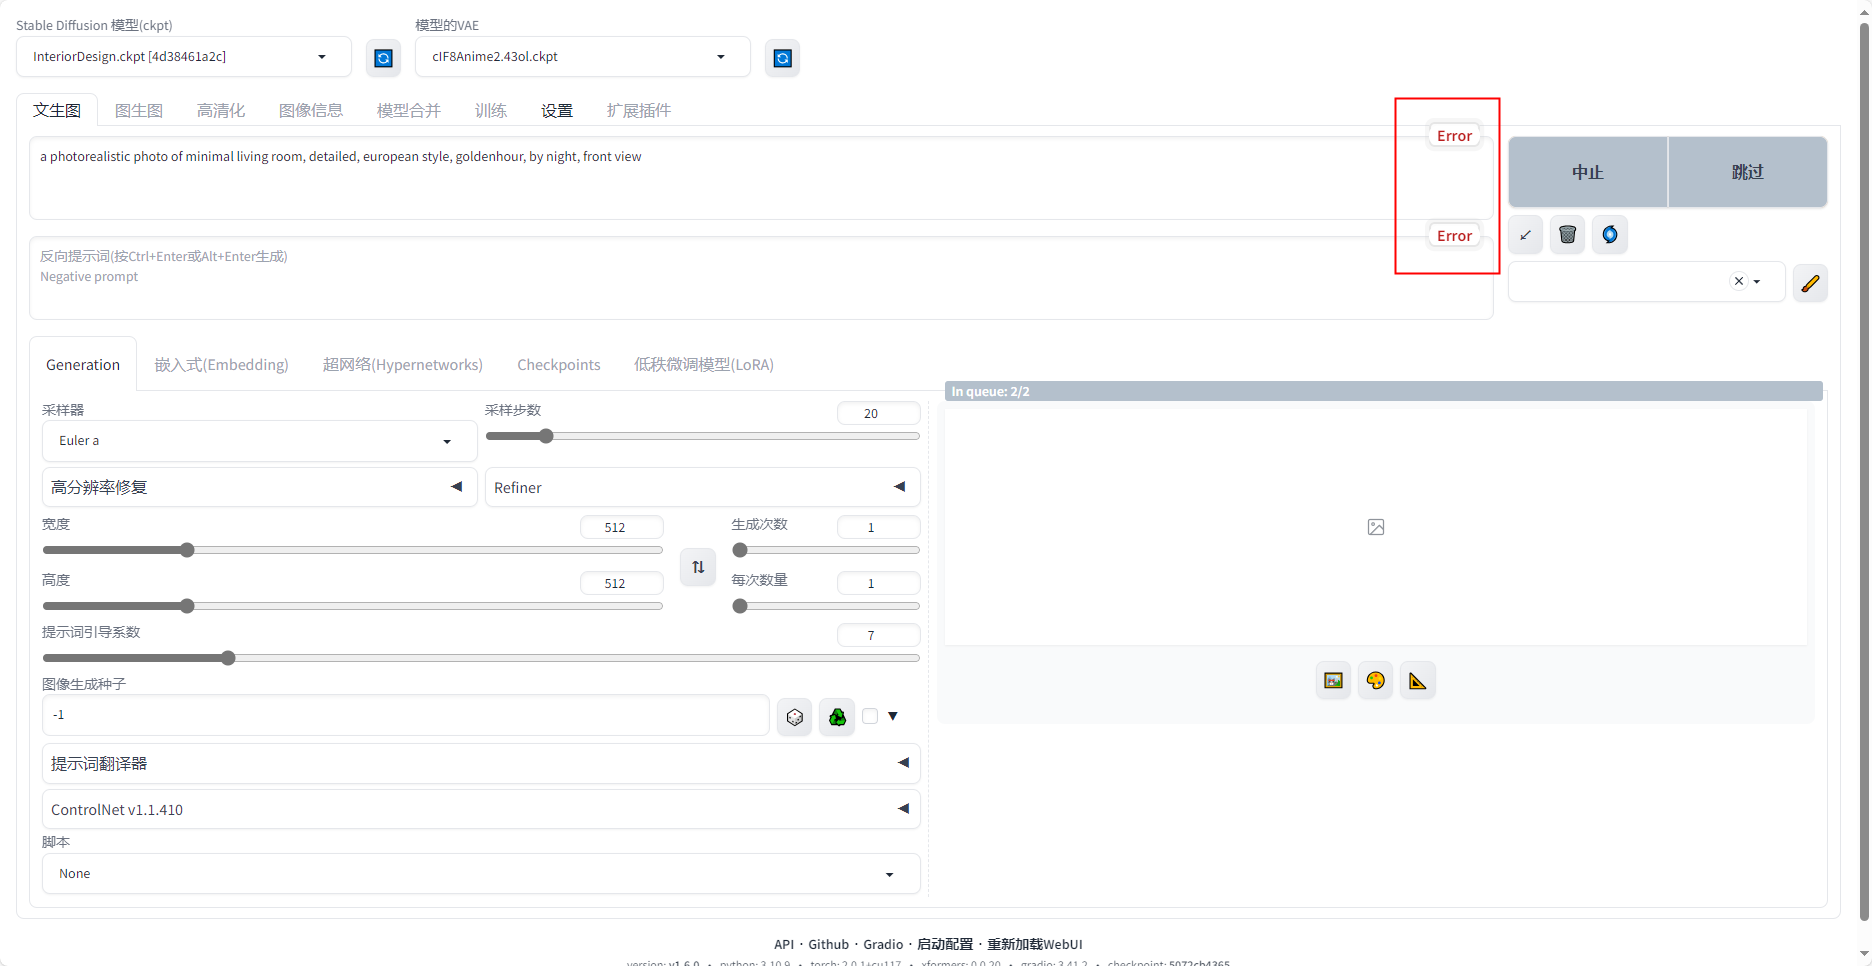The image size is (1872, 966).
Task: Click the 启动配置 footer link
Action: click(945, 944)
